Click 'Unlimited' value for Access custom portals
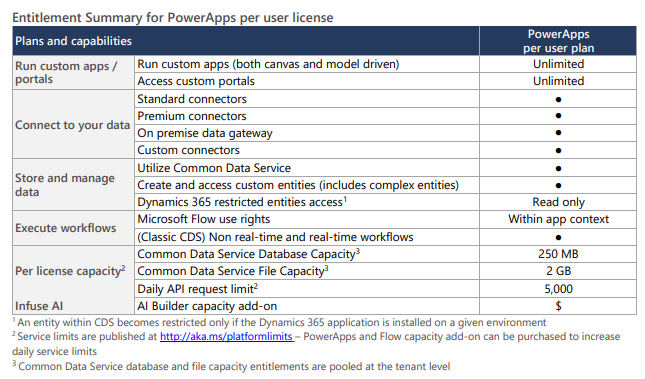This screenshot has height=379, width=645. [558, 81]
